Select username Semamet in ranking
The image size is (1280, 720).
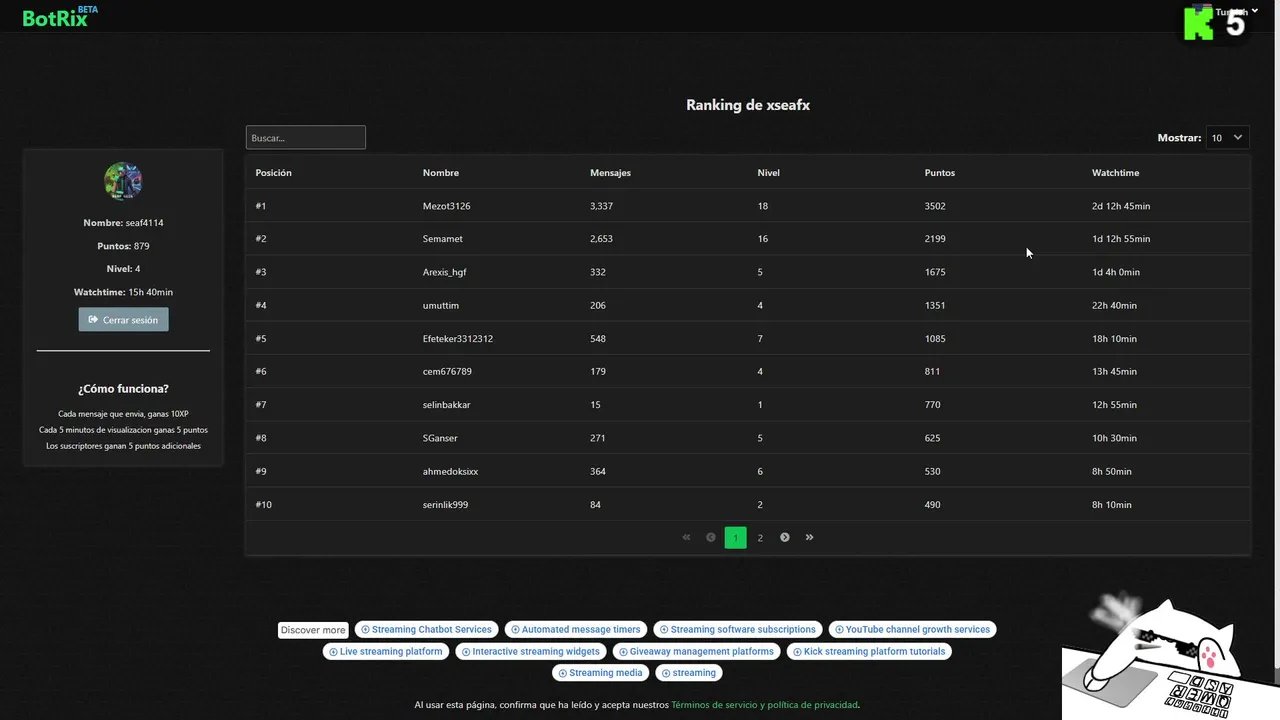click(443, 239)
